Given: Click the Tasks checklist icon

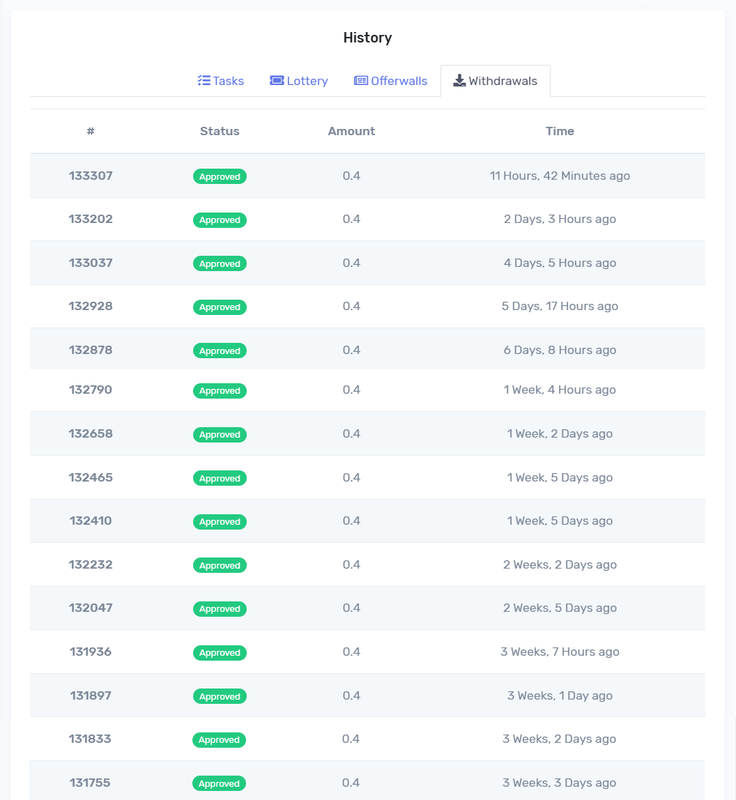Looking at the screenshot, I should pyautogui.click(x=204, y=81).
